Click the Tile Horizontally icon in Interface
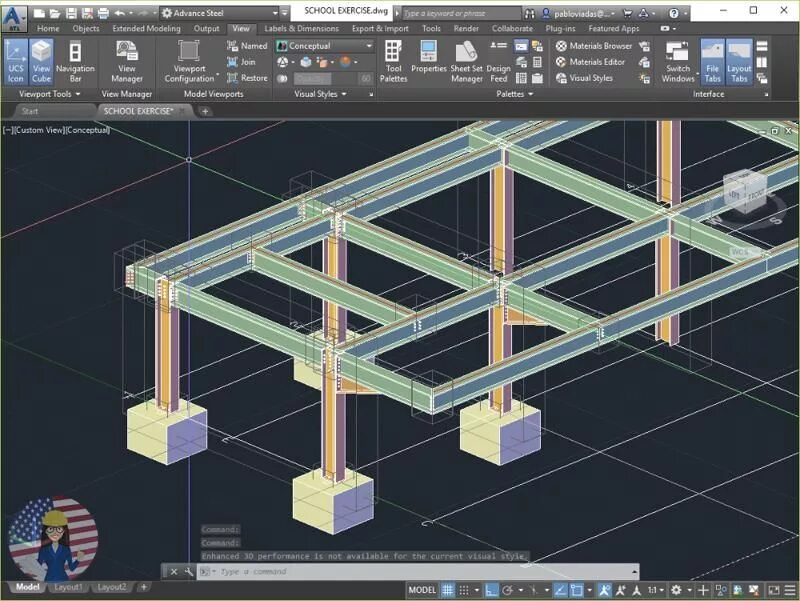The image size is (800, 601). [762, 46]
